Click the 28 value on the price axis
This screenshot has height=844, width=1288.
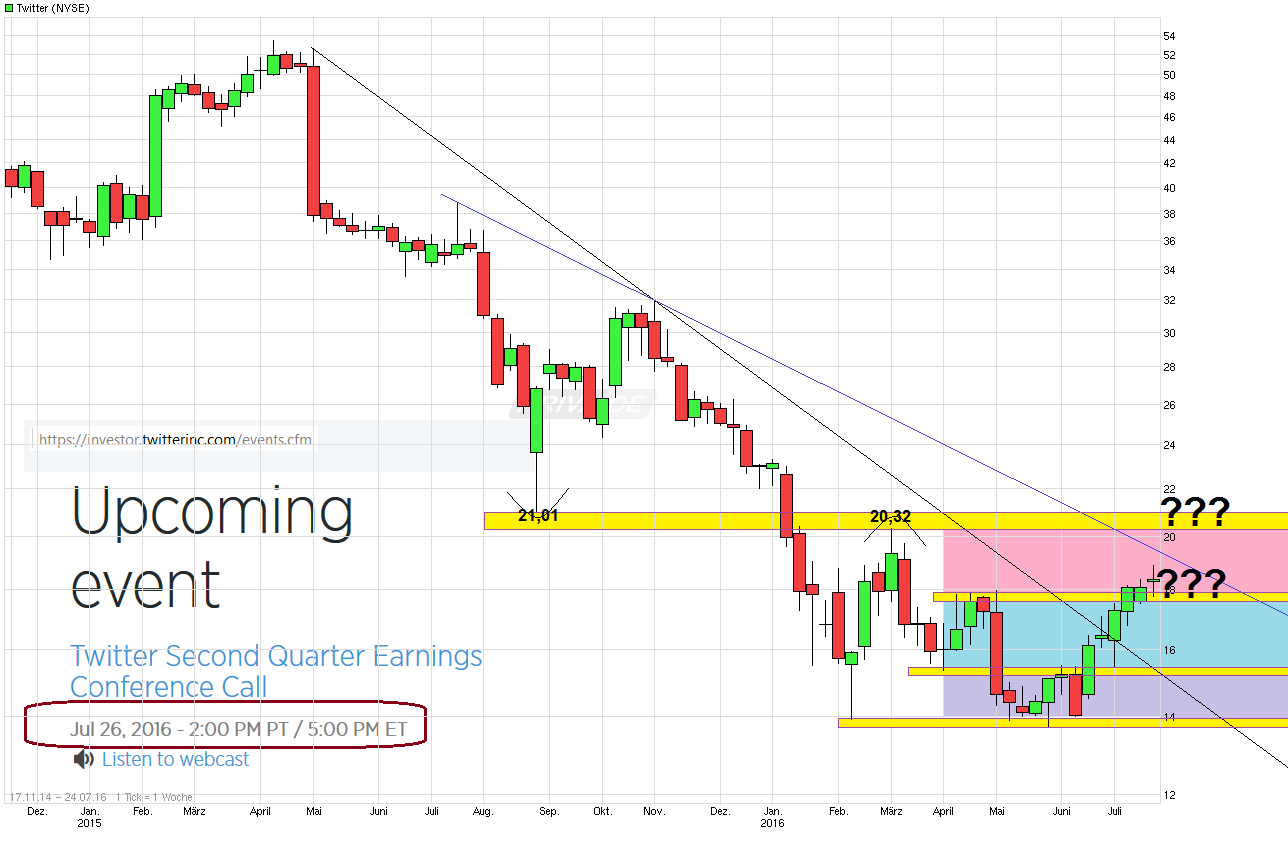click(x=1169, y=367)
